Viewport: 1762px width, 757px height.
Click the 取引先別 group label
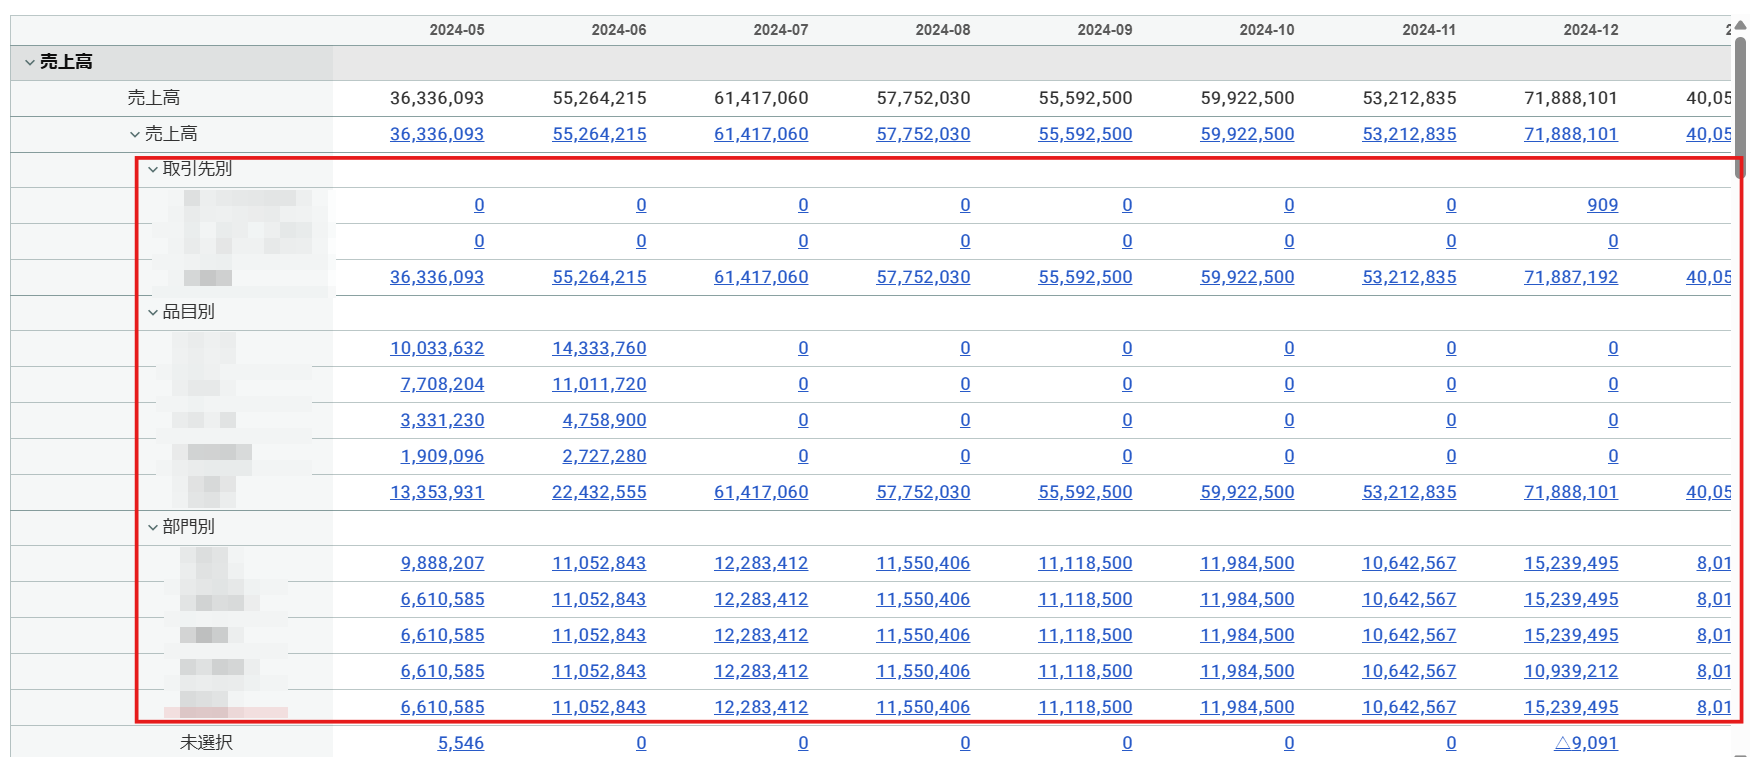[x=197, y=169]
